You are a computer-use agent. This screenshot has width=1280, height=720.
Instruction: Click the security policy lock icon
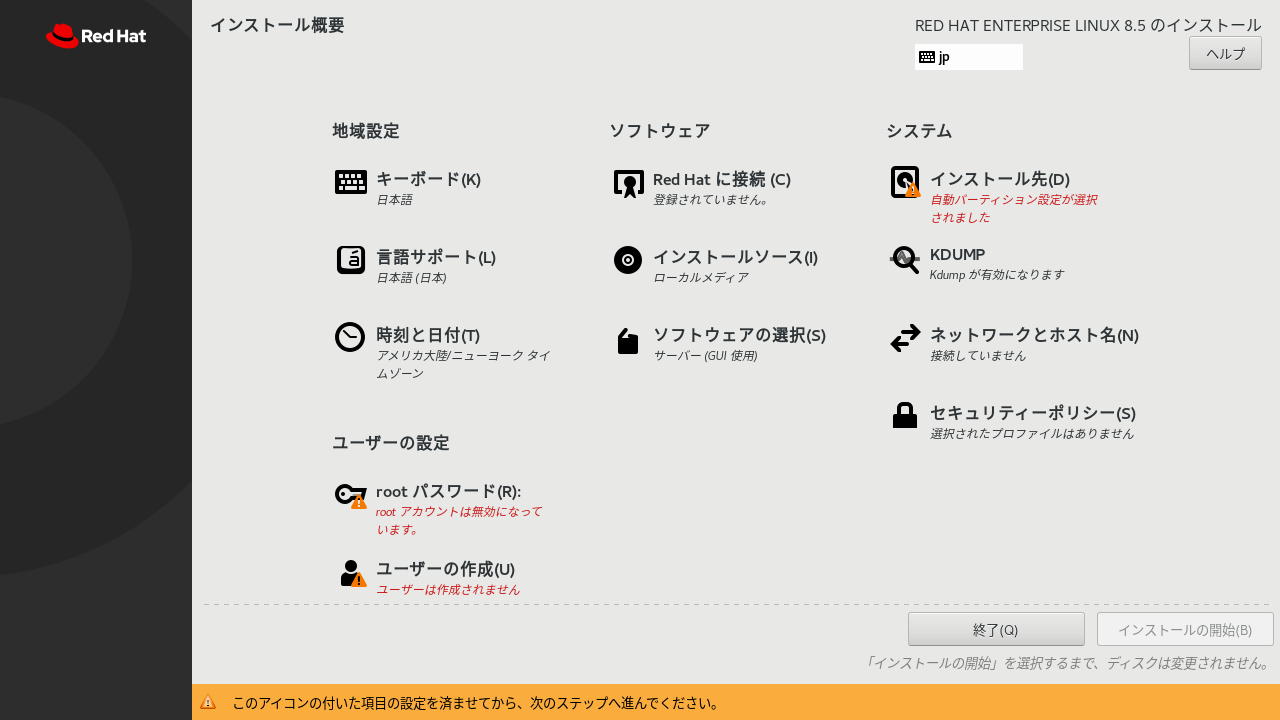[x=904, y=415]
